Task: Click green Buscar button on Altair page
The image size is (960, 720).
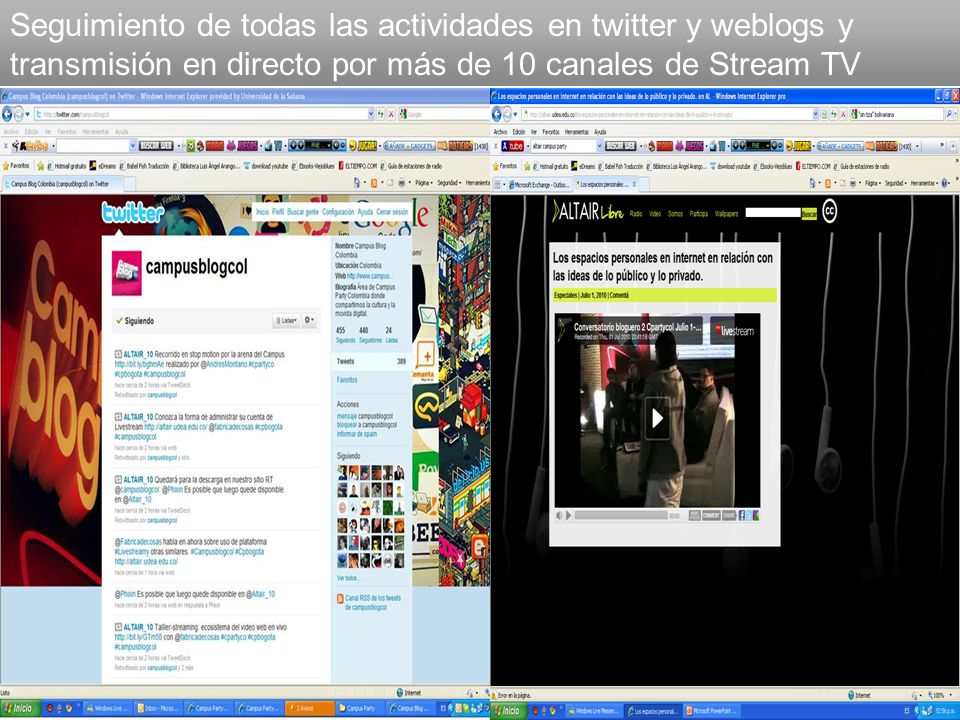Action: click(x=809, y=214)
